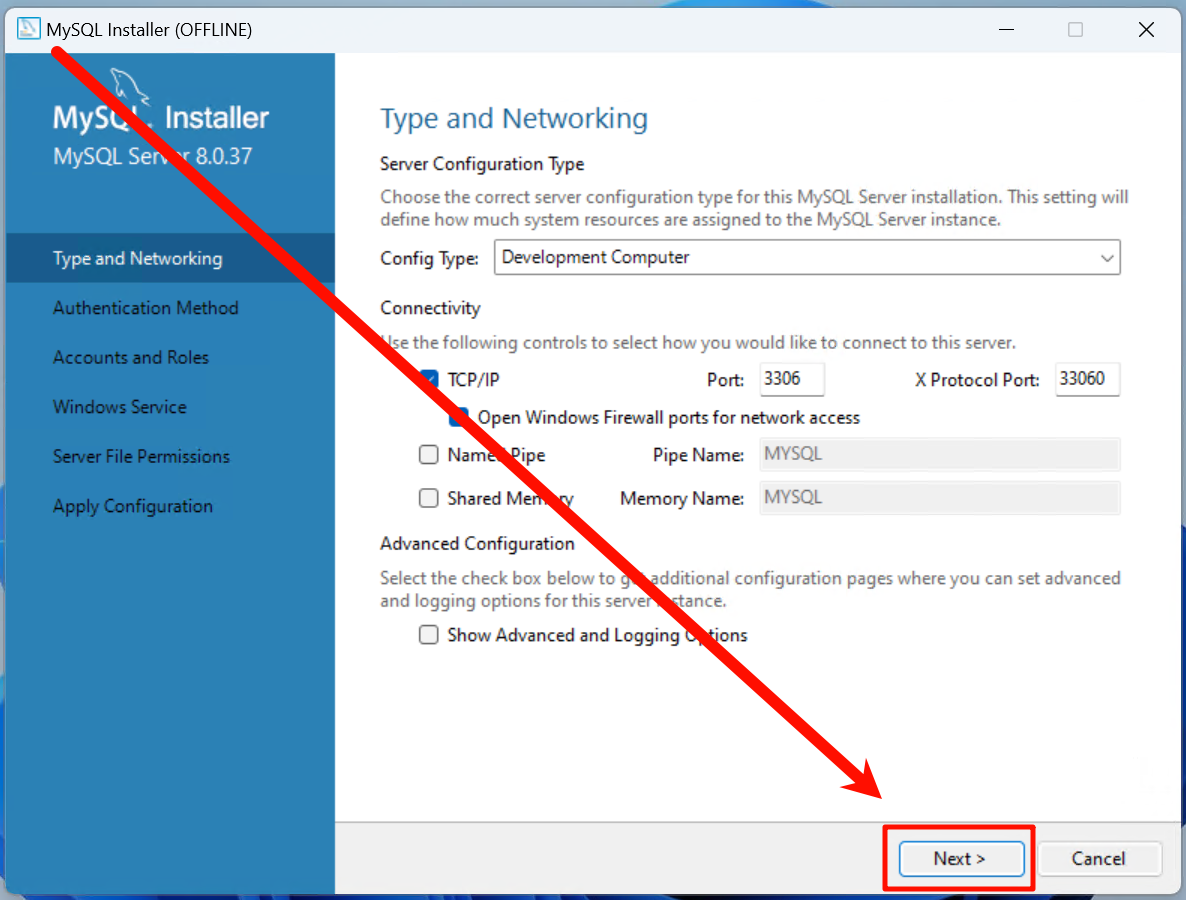The height and width of the screenshot is (900, 1186).
Task: Close the MySQL Installer window
Action: click(x=1146, y=29)
